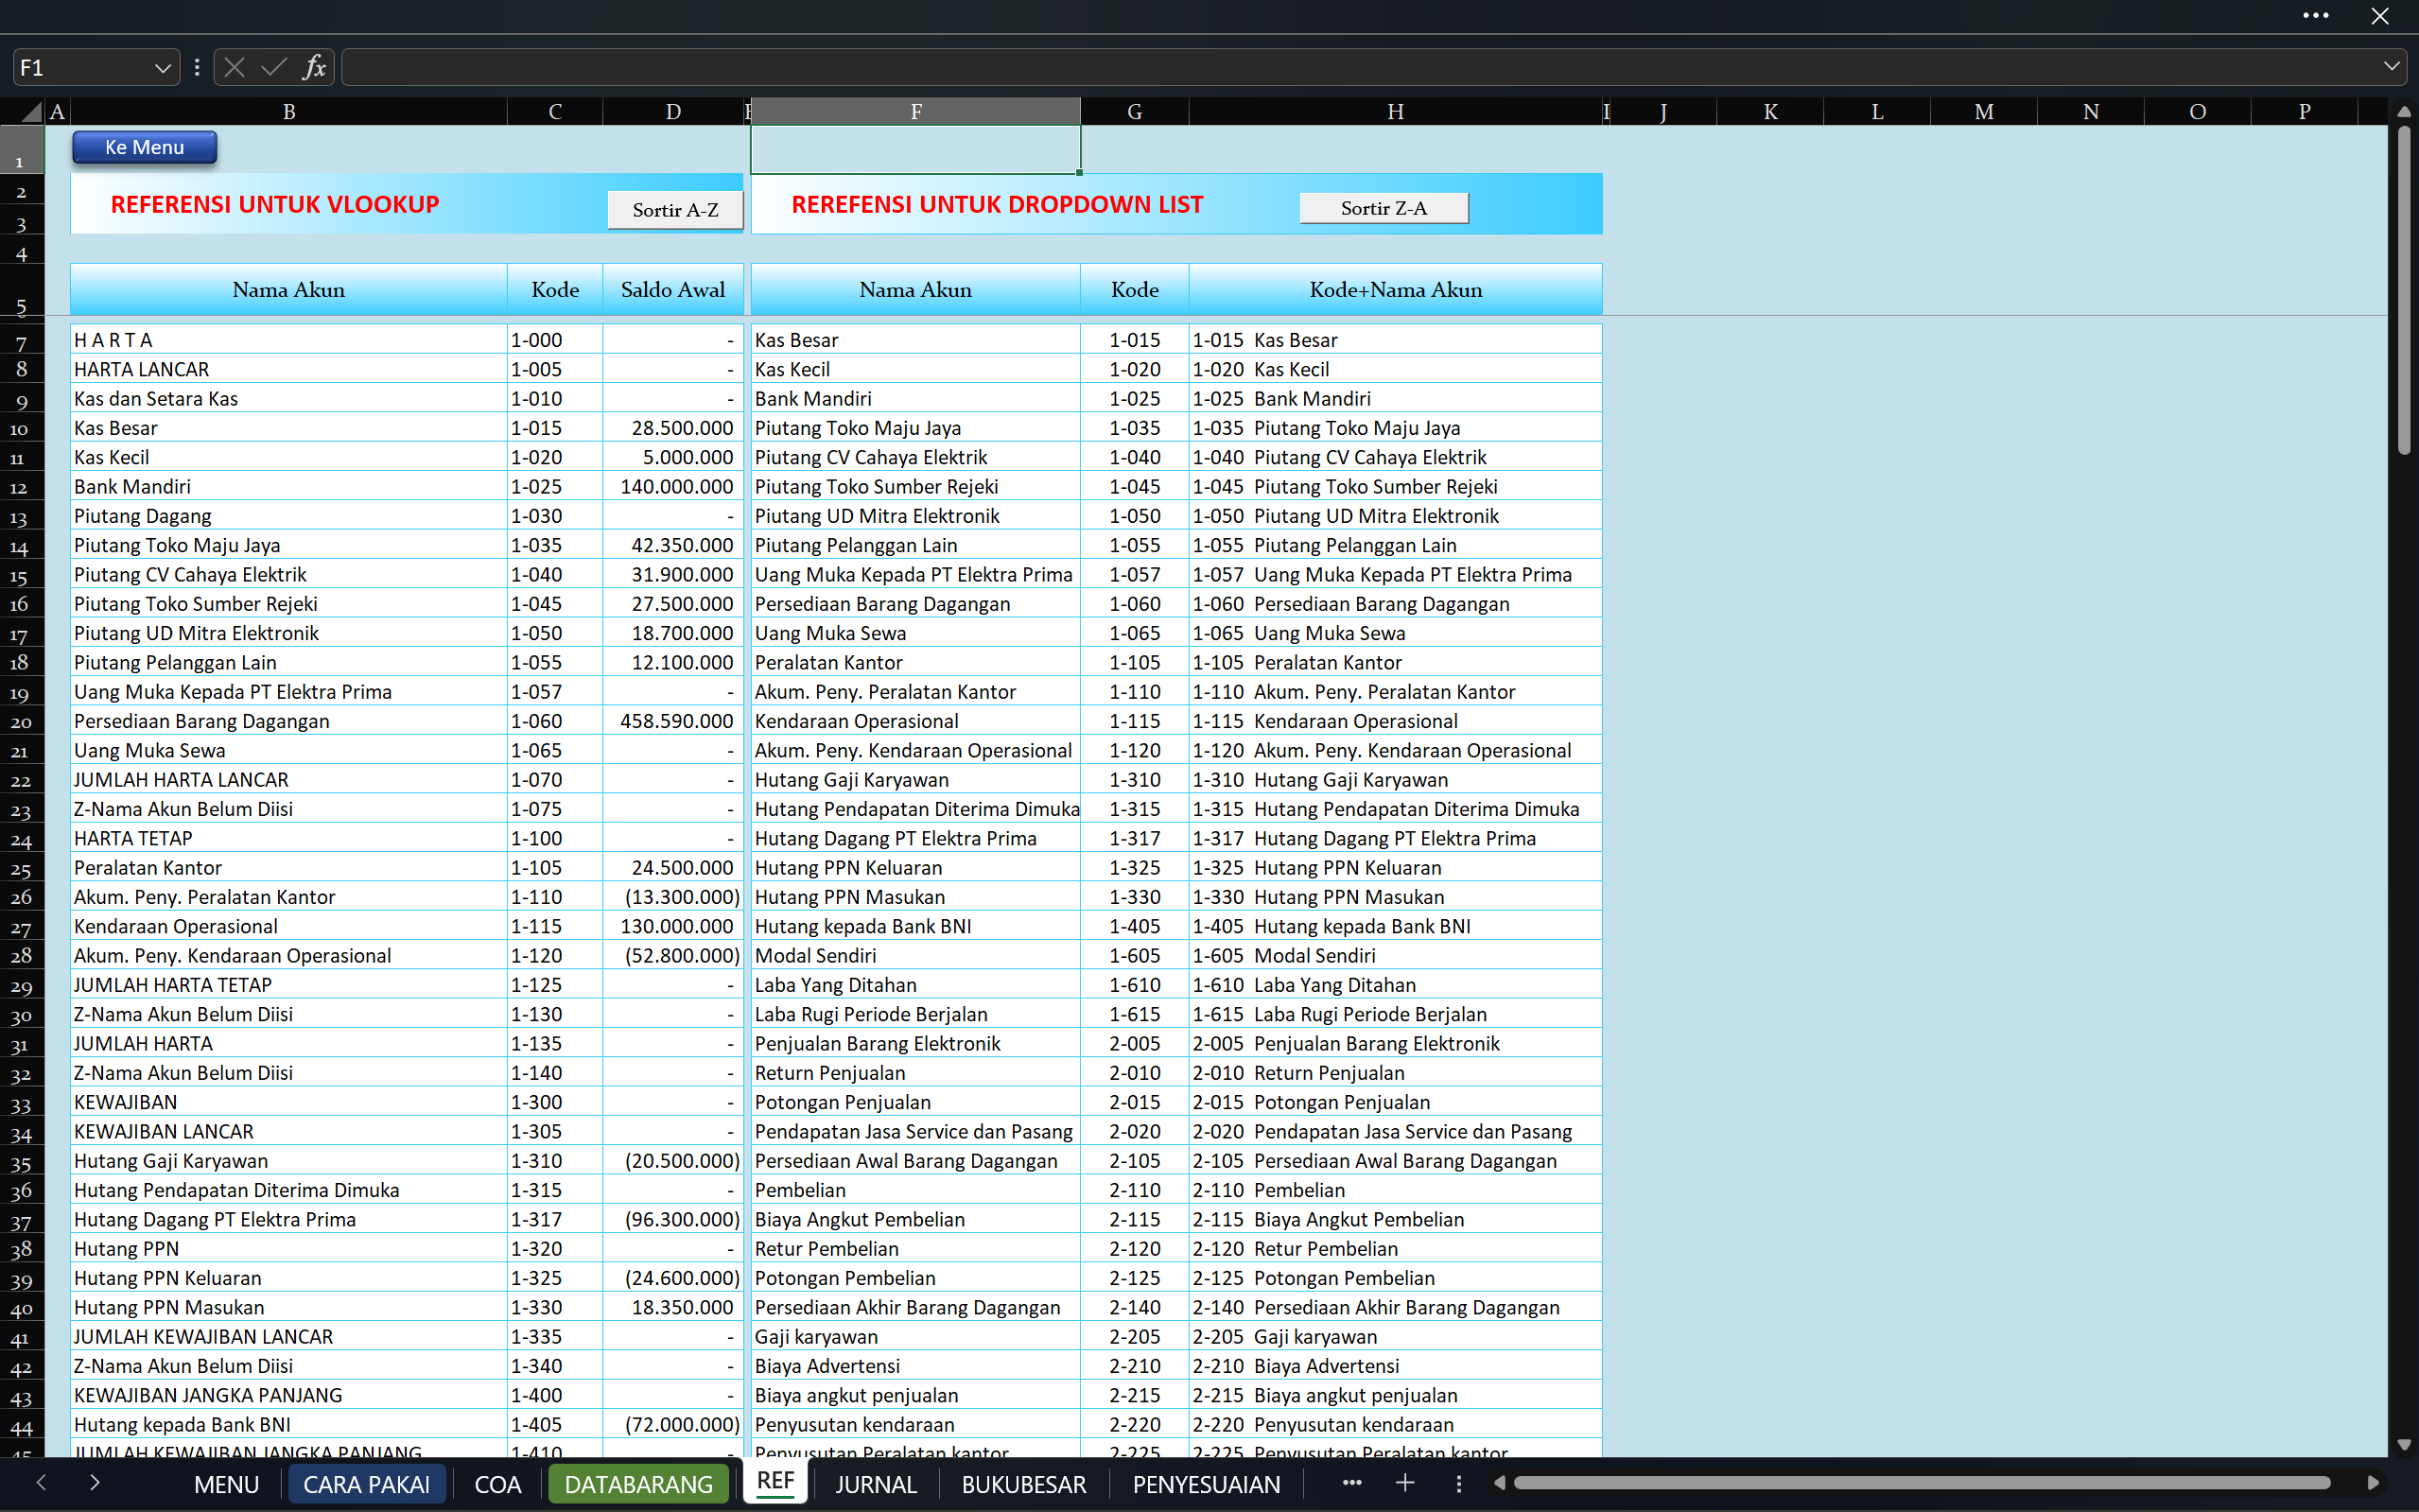Click the Name Box options vertical dots
Screen dimensions: 2419x1512
click(x=197, y=67)
